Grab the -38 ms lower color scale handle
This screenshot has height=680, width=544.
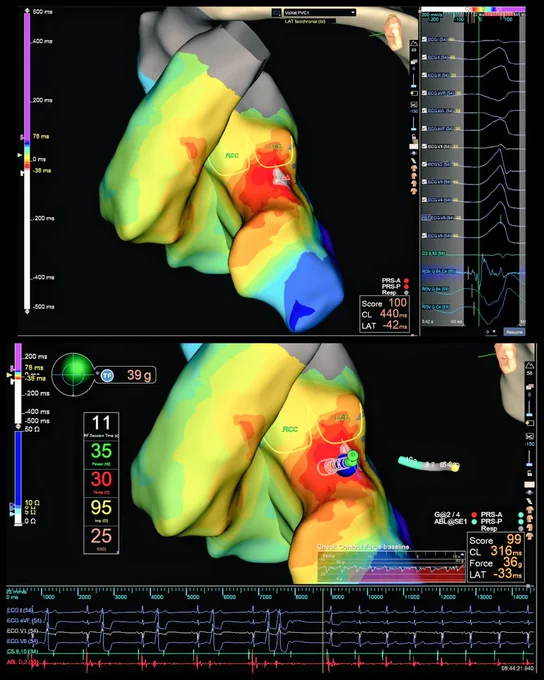pyautogui.click(x=22, y=173)
